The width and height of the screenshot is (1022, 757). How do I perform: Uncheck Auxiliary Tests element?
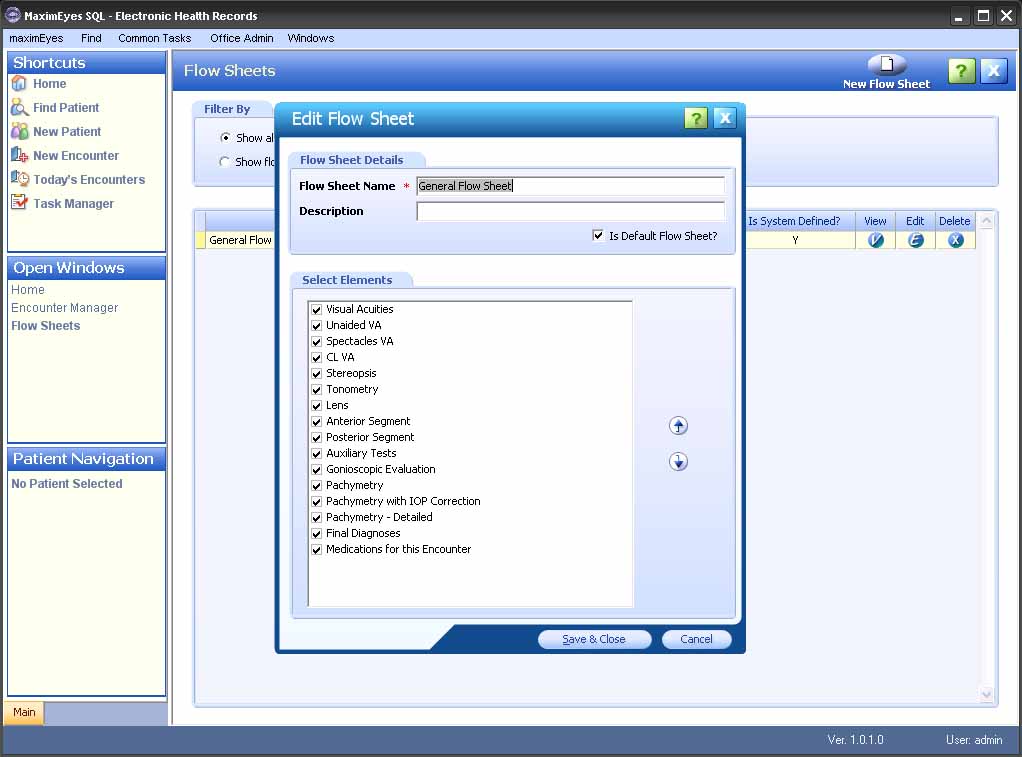coord(317,454)
